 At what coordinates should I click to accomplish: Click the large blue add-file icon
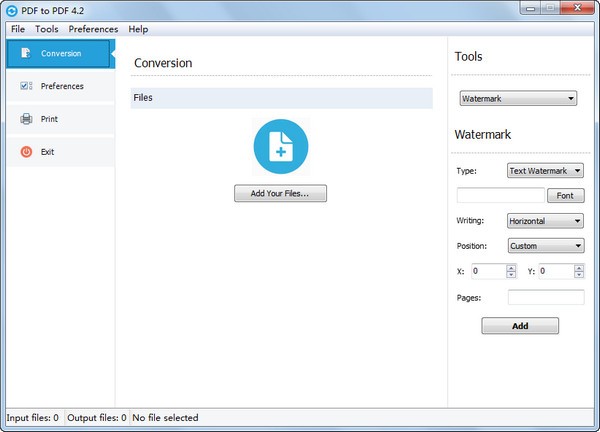[x=280, y=147]
